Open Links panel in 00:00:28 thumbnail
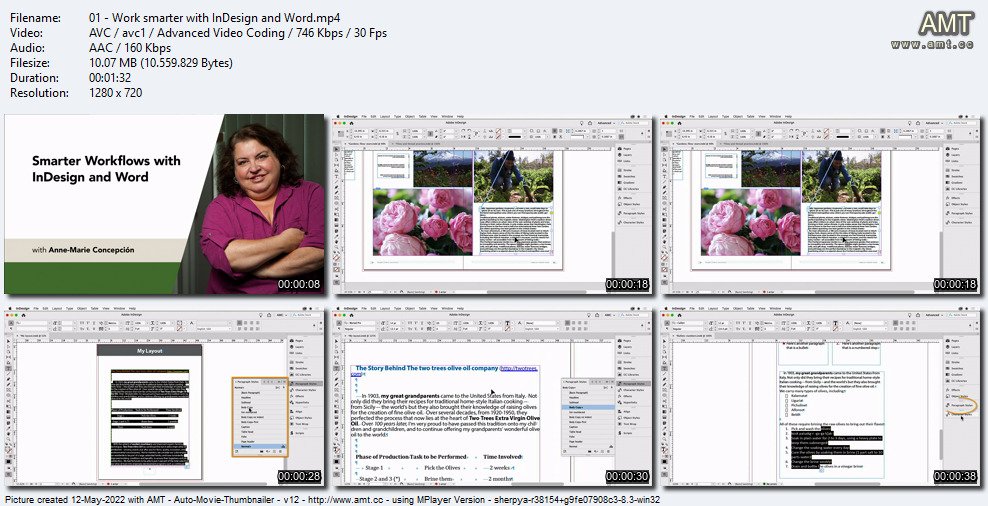This screenshot has width=988, height=506. coord(298,353)
